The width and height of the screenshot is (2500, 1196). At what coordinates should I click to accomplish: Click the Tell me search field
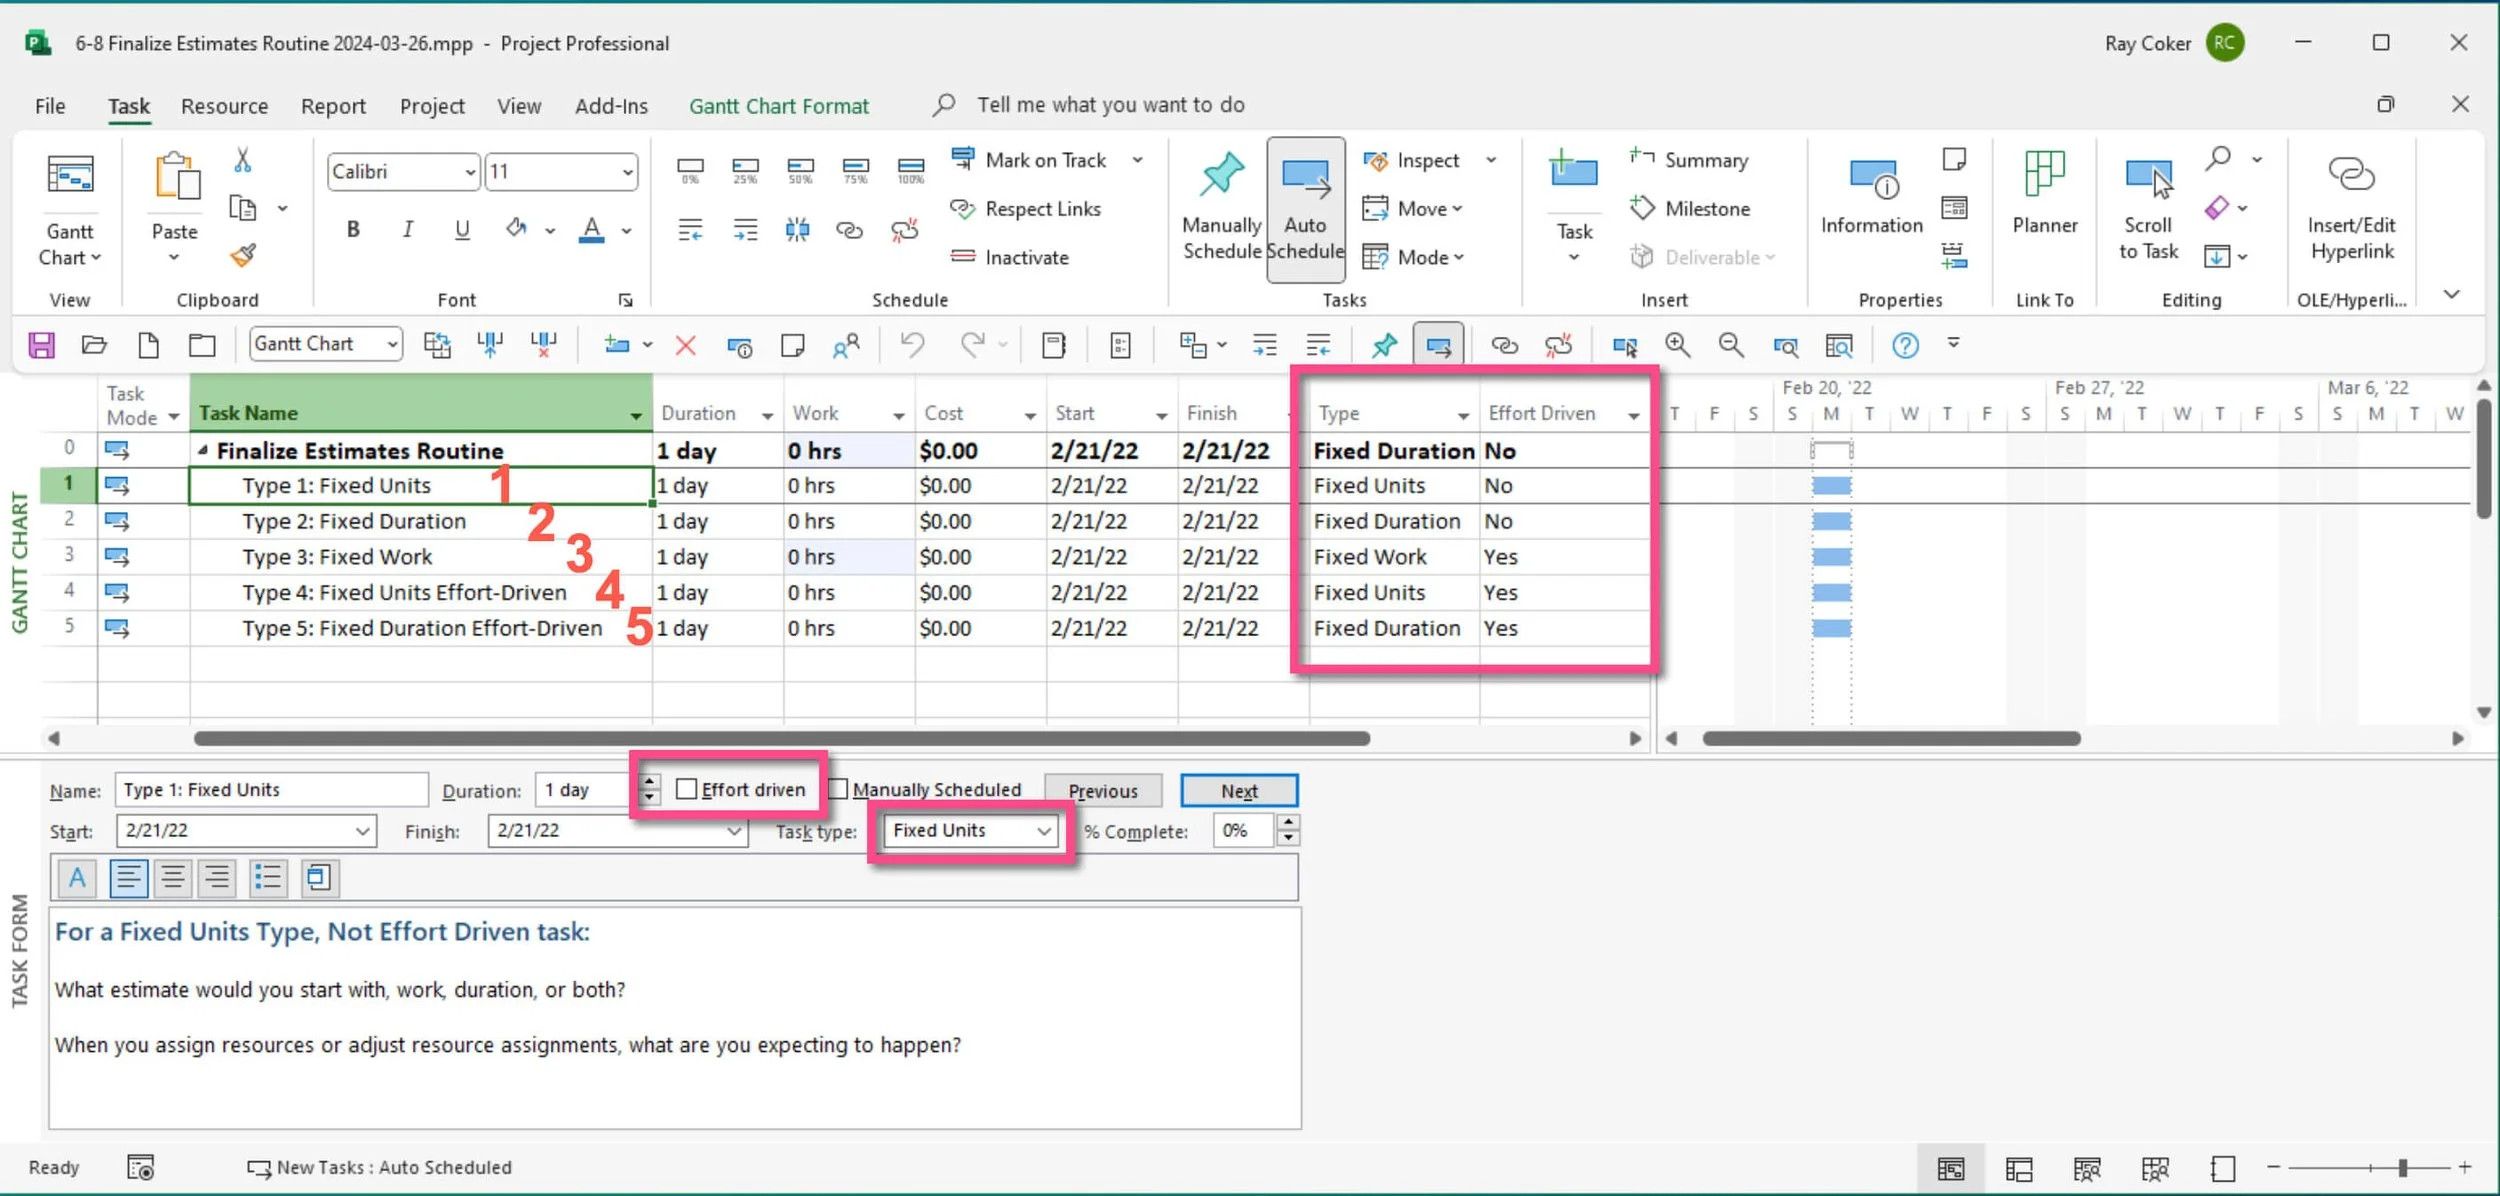coord(1110,105)
